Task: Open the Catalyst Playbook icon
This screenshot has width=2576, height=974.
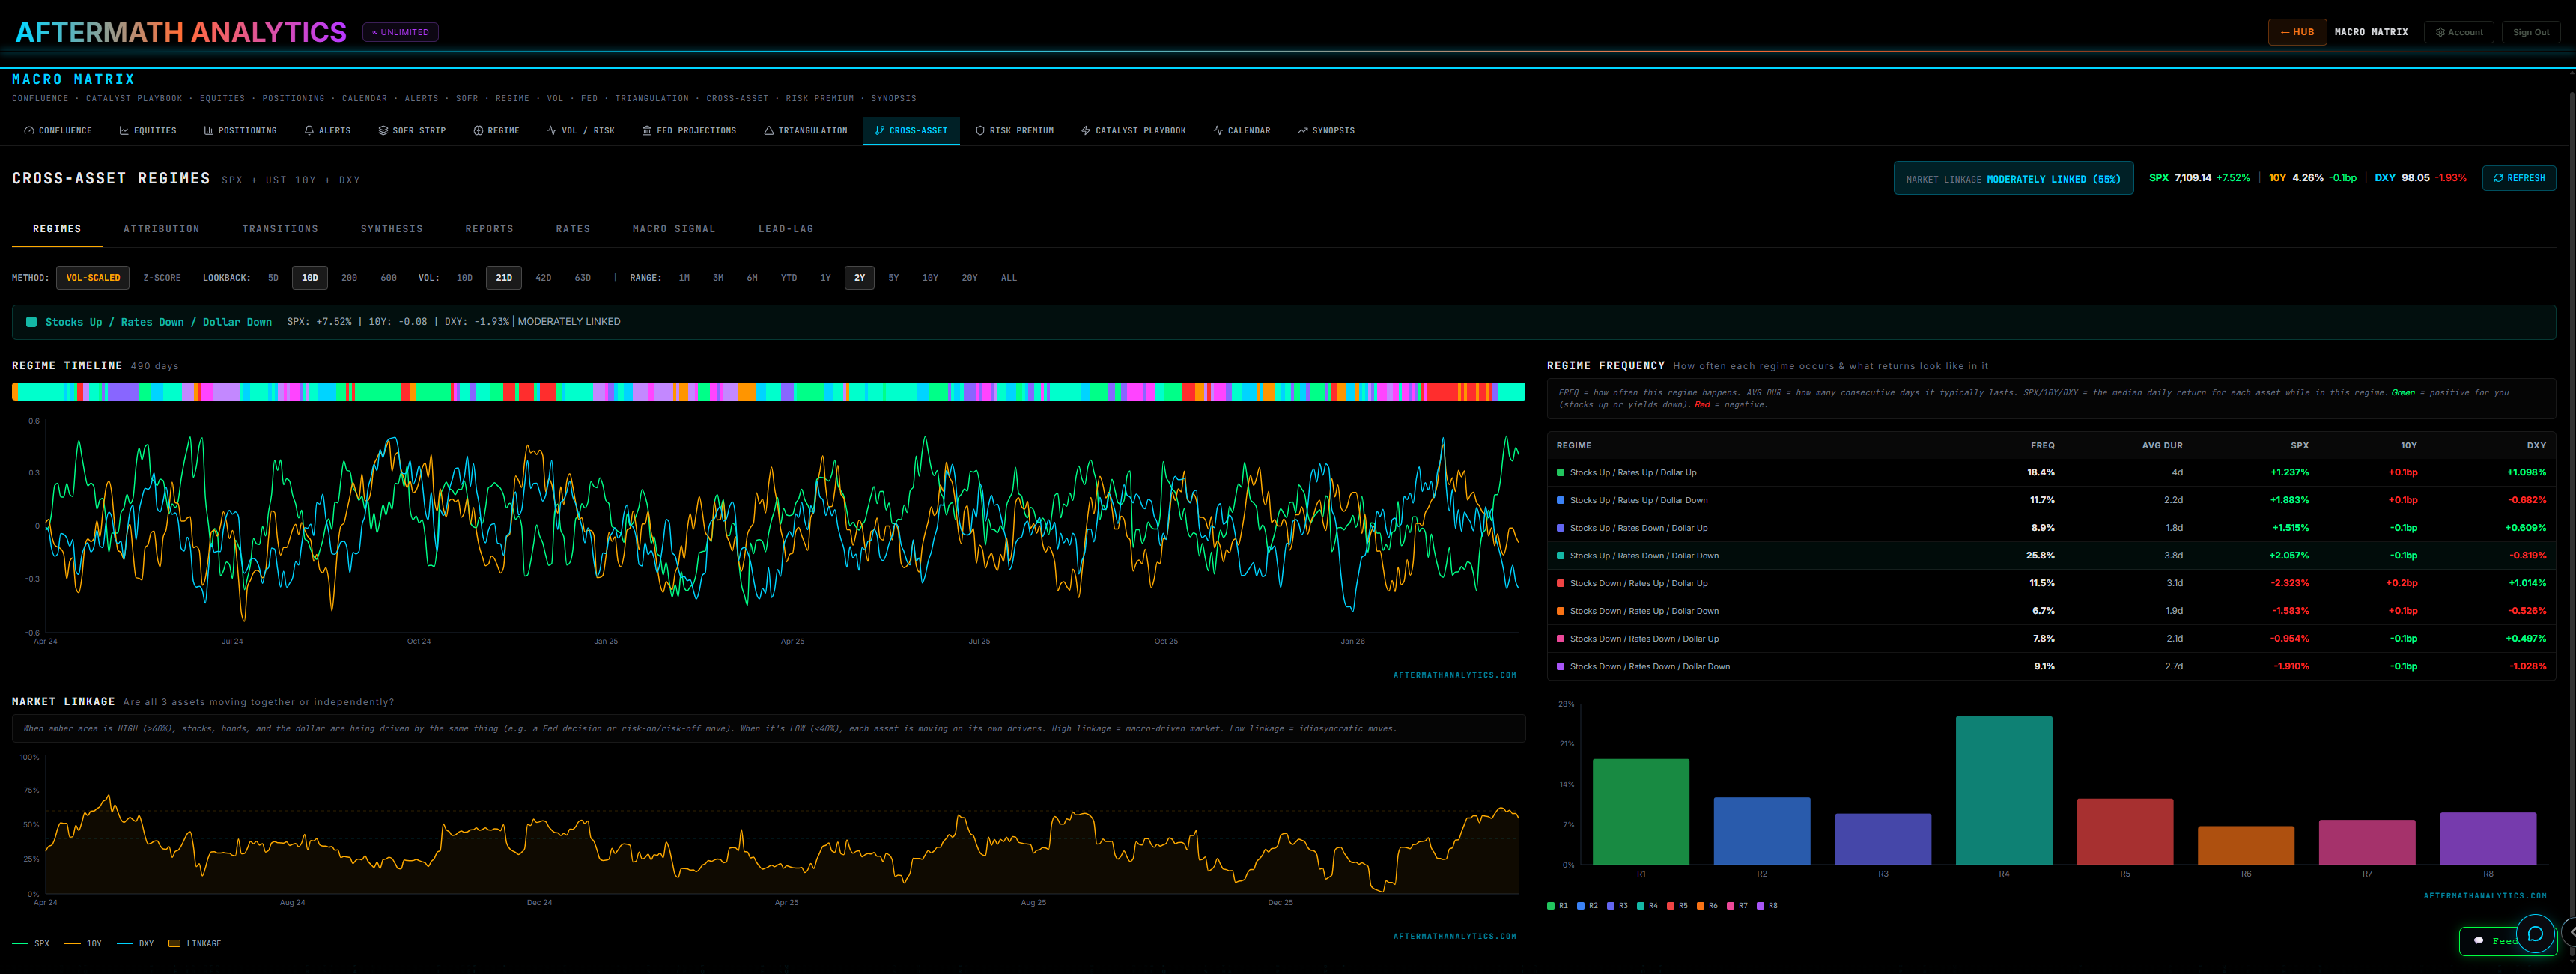Action: coord(1085,130)
